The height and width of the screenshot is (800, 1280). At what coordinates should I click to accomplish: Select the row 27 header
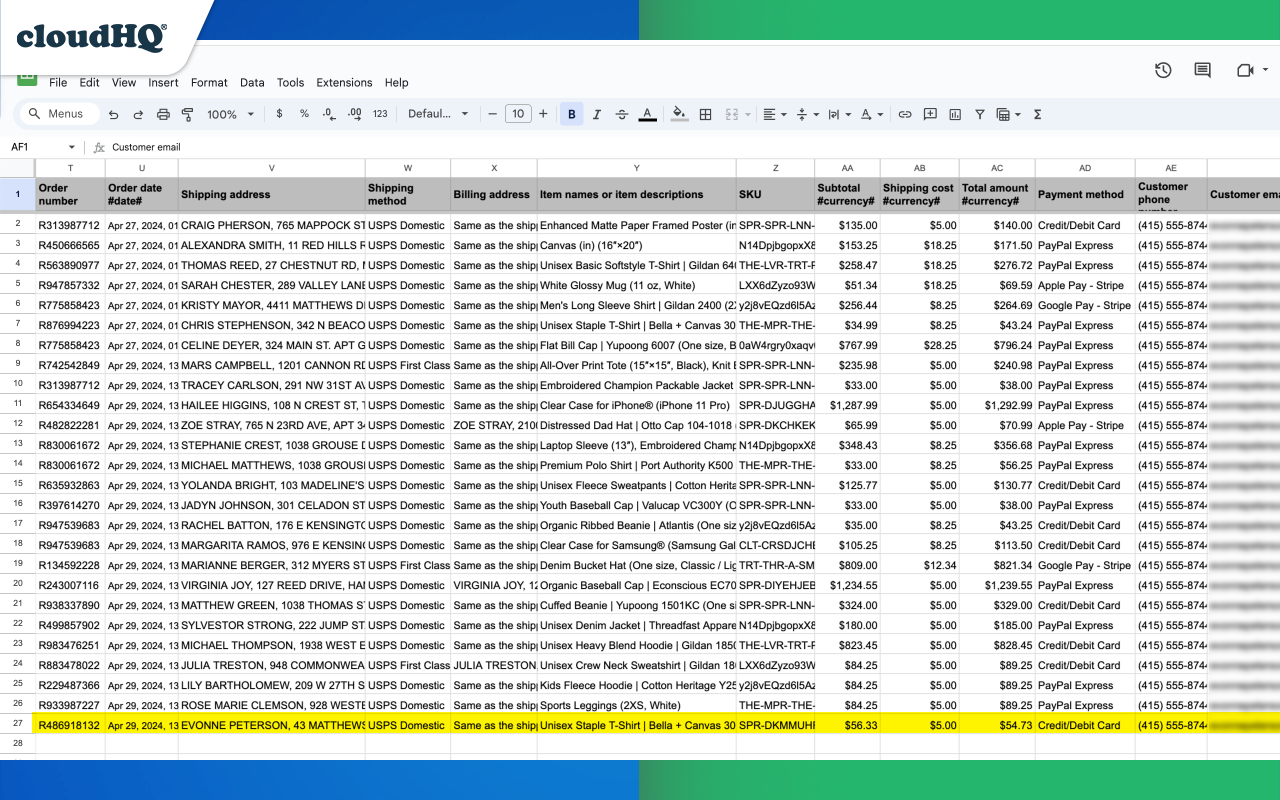coord(16,725)
